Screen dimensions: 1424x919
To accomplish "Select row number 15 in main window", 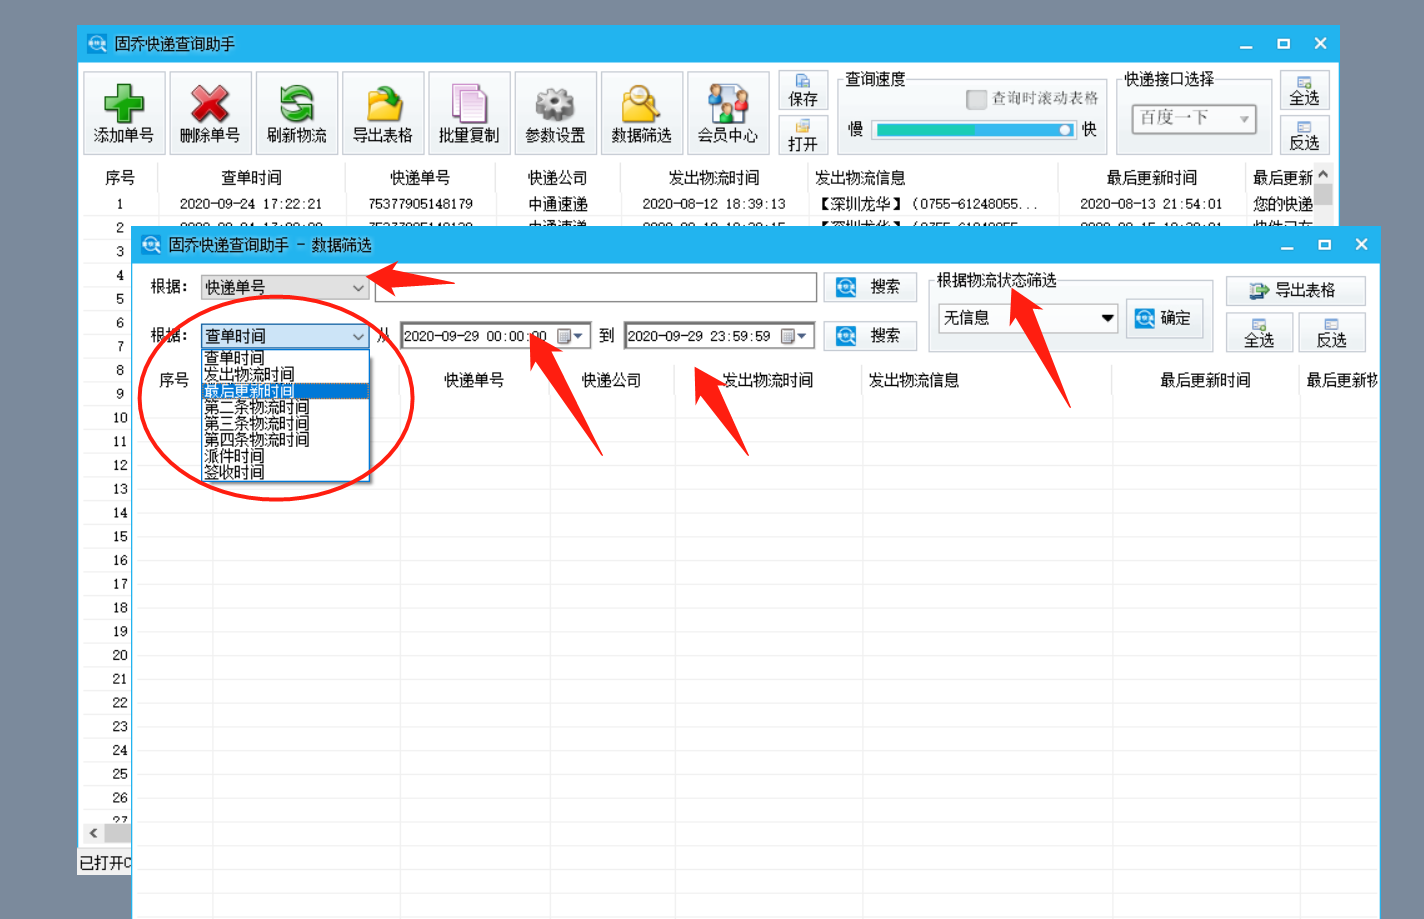I will pyautogui.click(x=120, y=537).
